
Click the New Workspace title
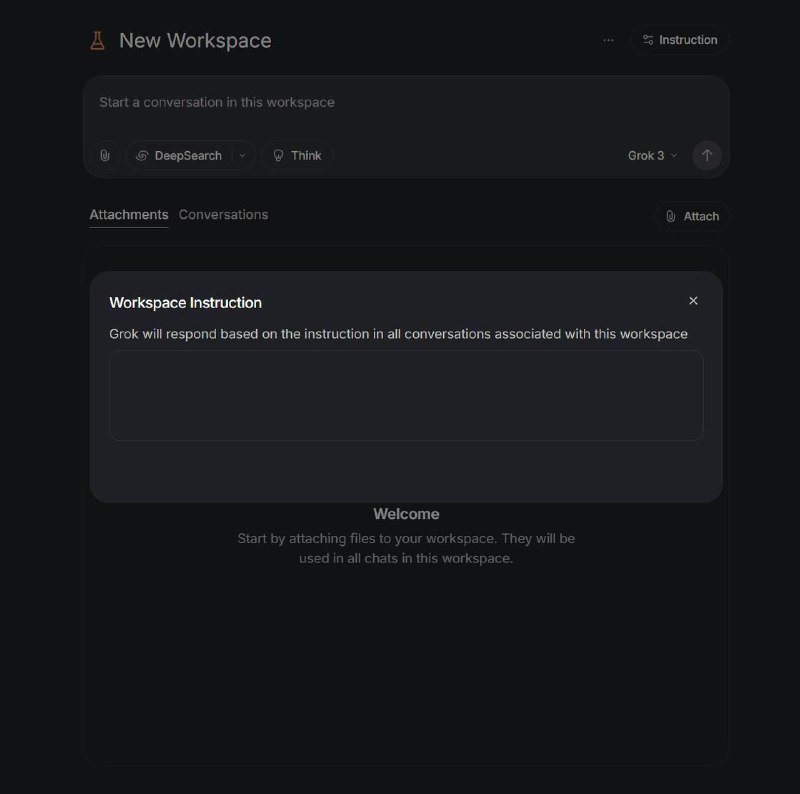pos(195,41)
